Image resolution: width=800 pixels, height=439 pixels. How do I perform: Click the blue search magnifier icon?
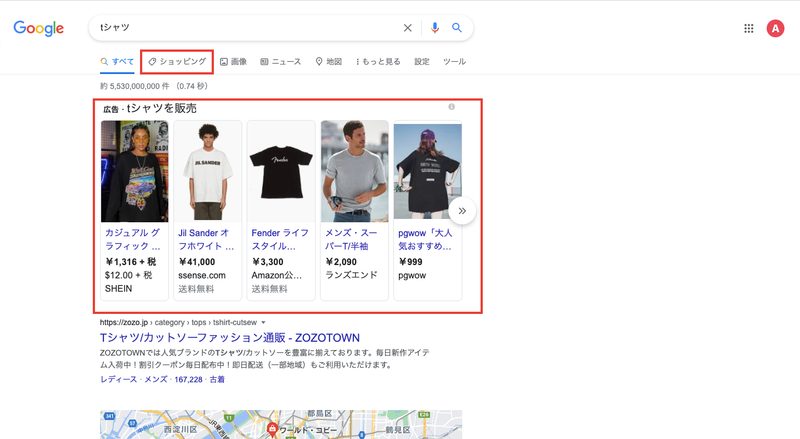tap(457, 28)
